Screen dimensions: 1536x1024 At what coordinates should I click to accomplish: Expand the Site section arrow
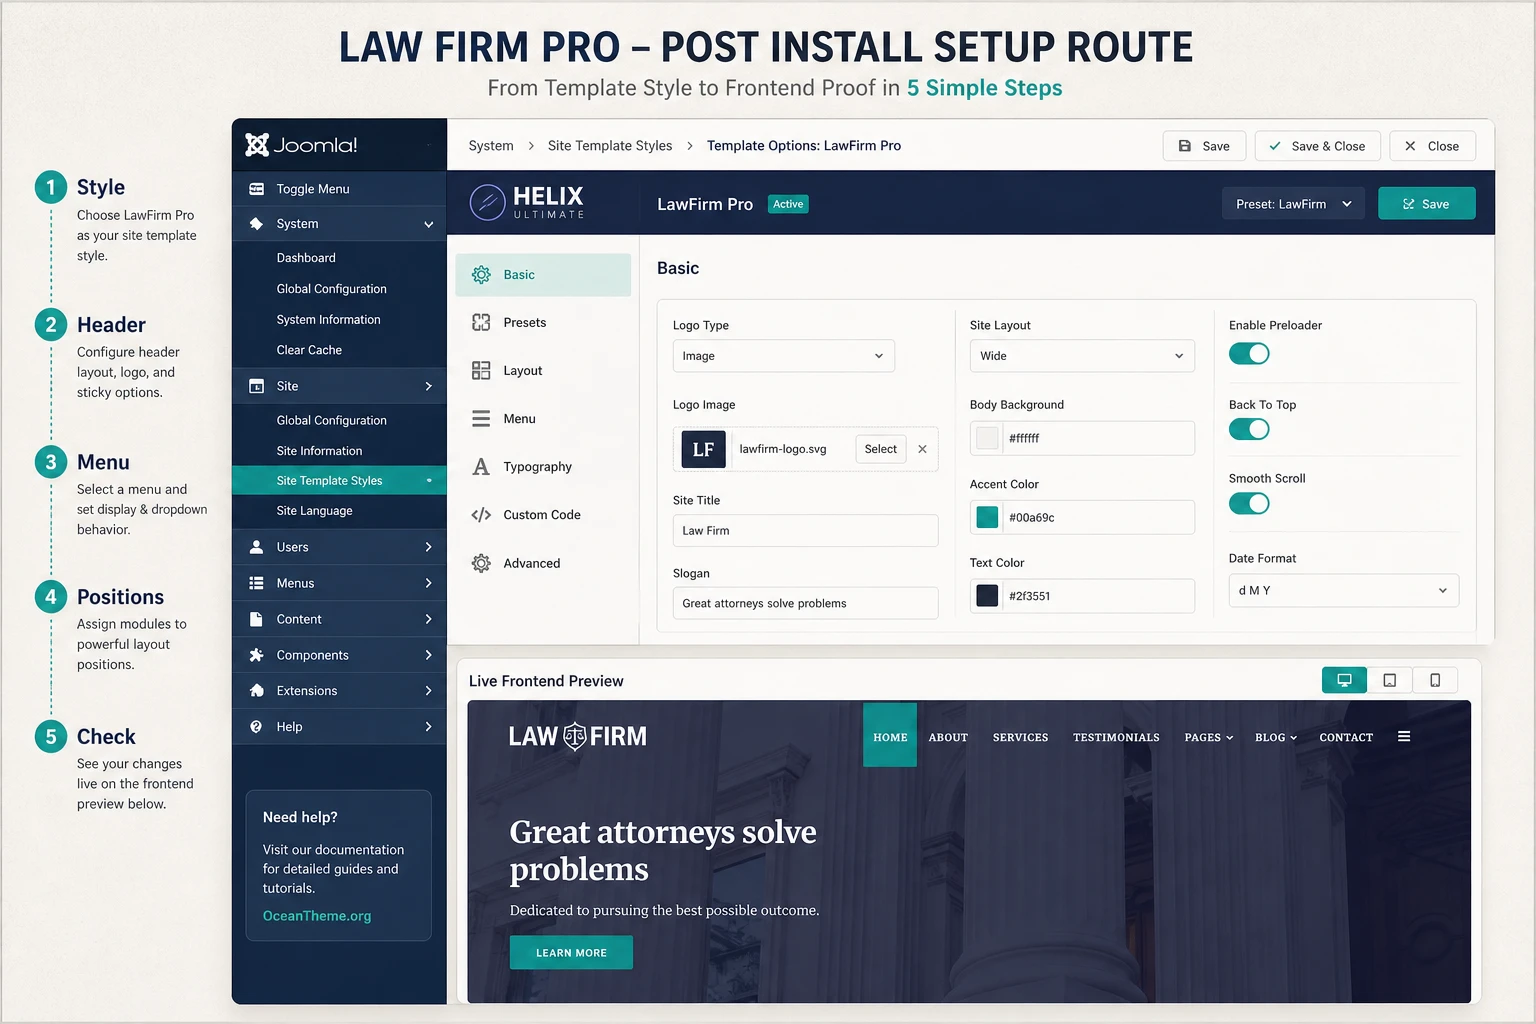pyautogui.click(x=429, y=386)
